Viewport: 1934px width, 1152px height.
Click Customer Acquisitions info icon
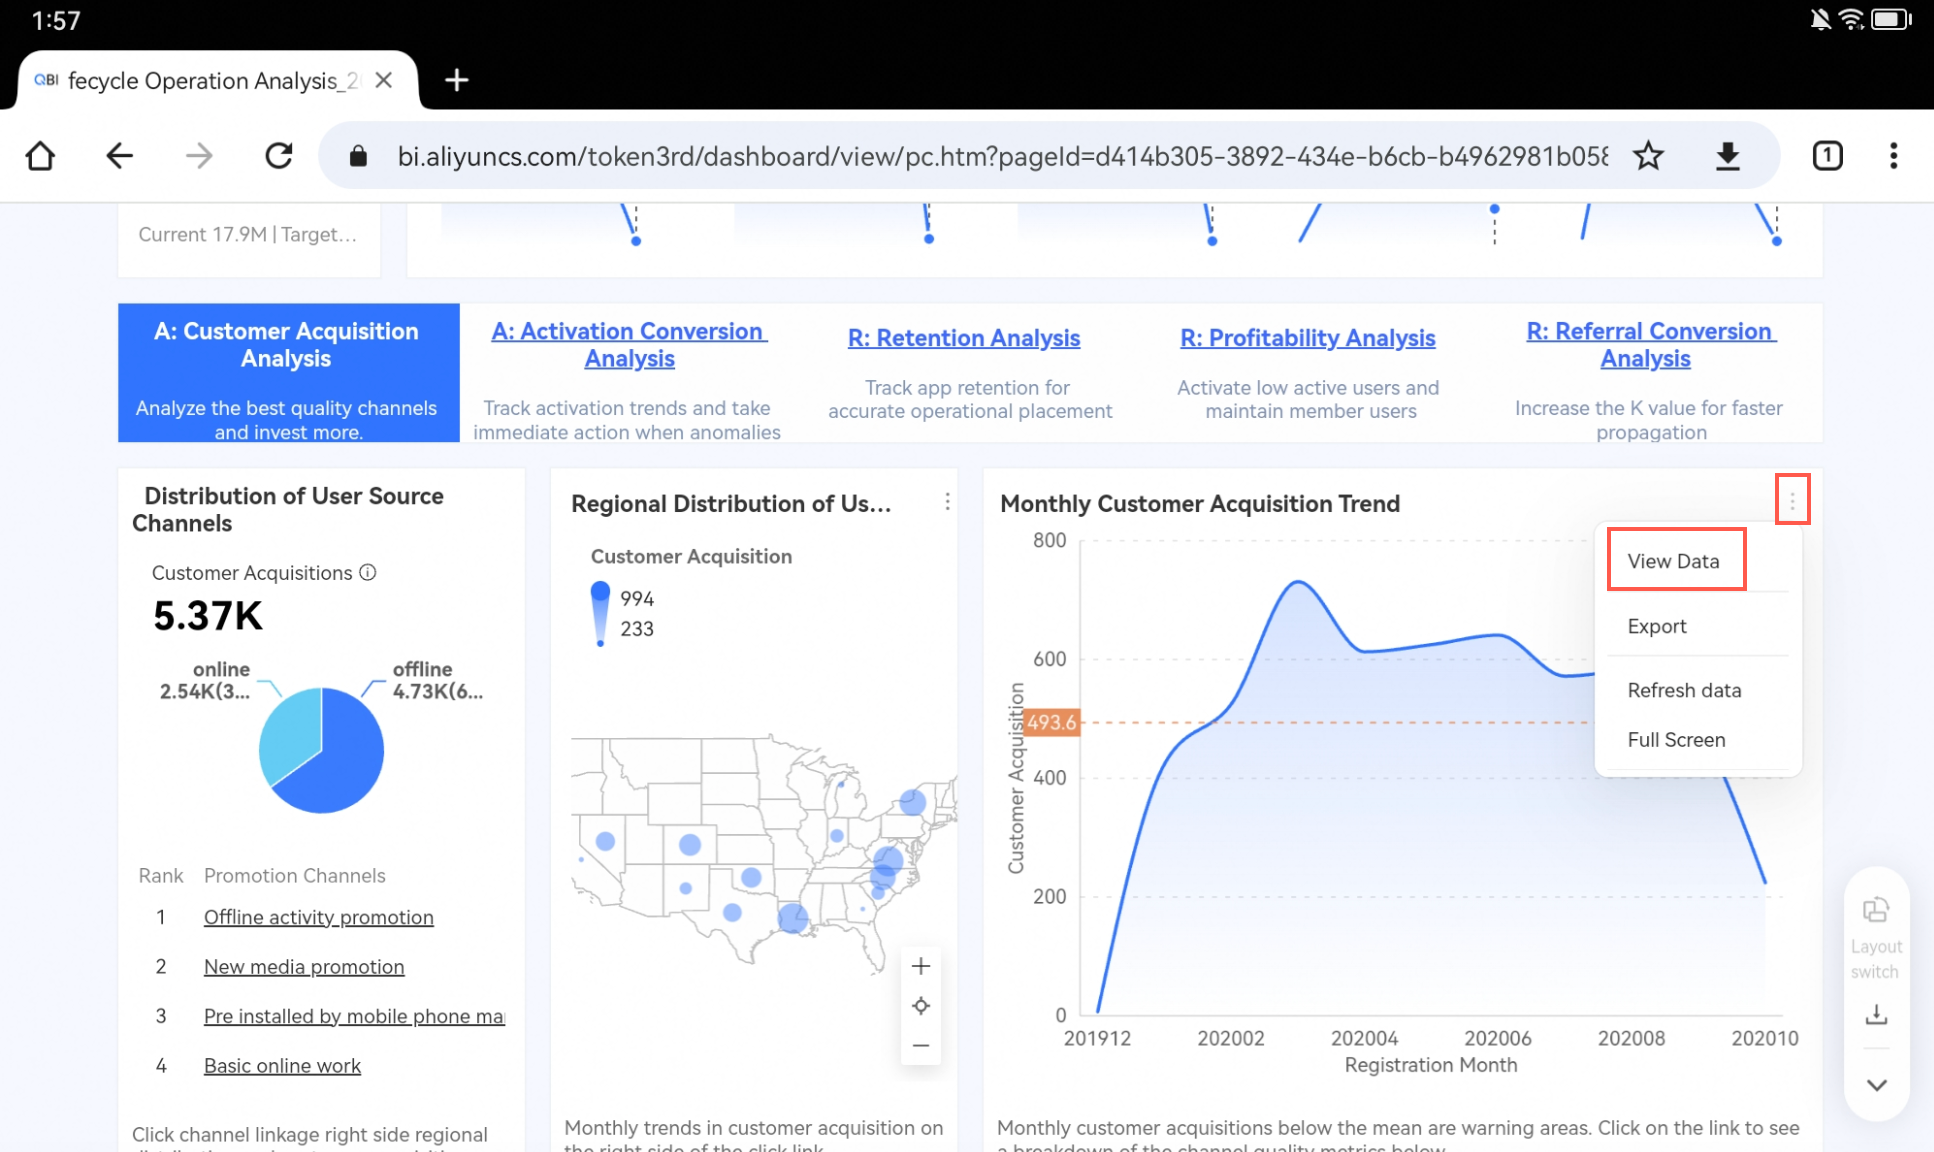click(368, 572)
